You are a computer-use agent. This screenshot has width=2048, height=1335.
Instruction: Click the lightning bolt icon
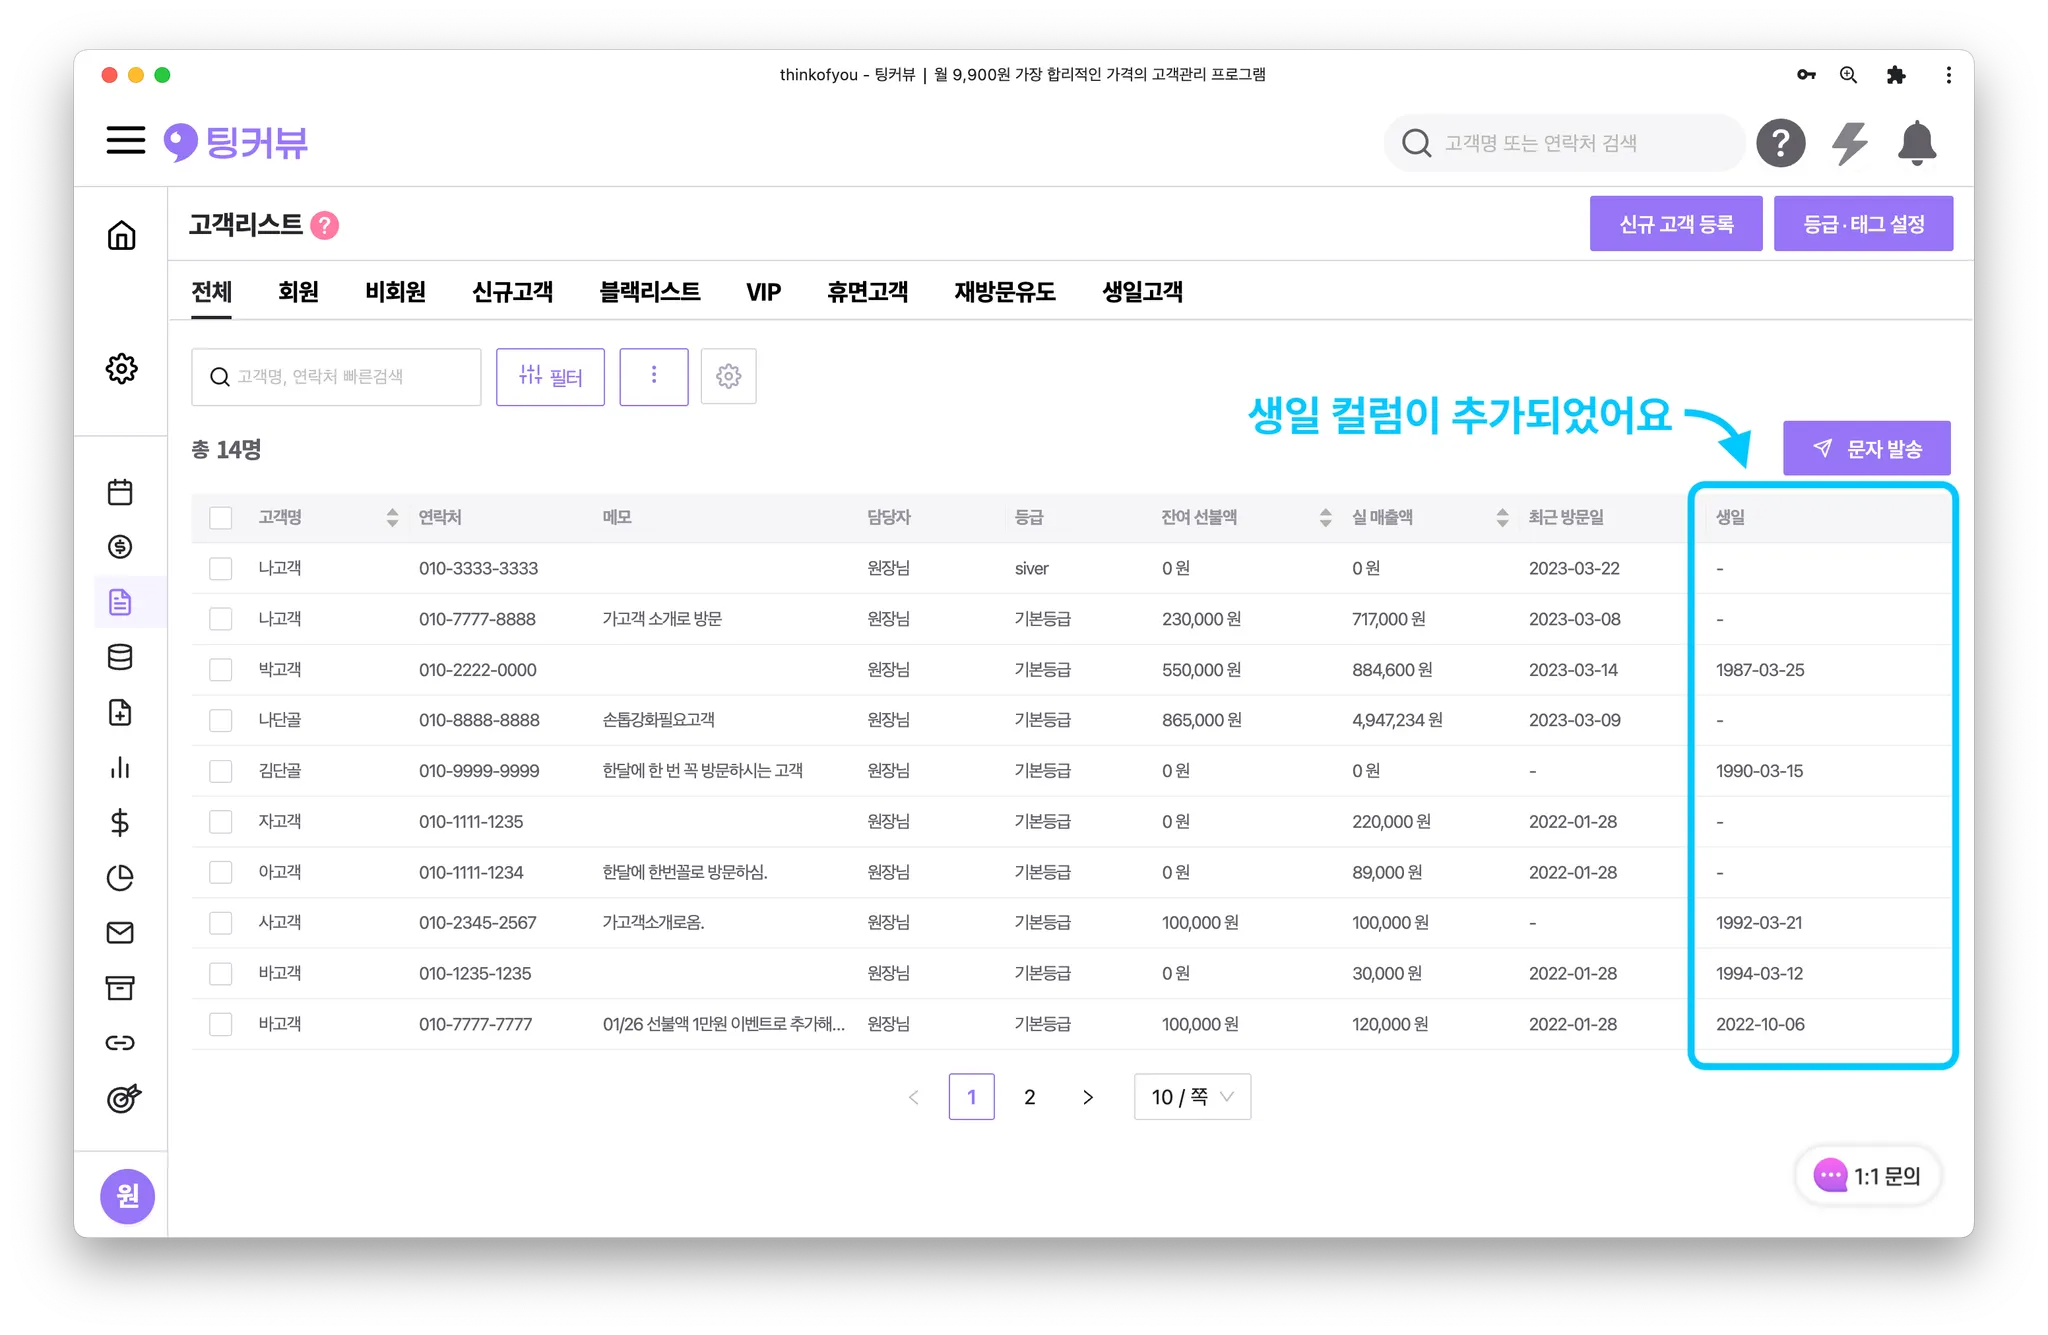coord(1849,143)
